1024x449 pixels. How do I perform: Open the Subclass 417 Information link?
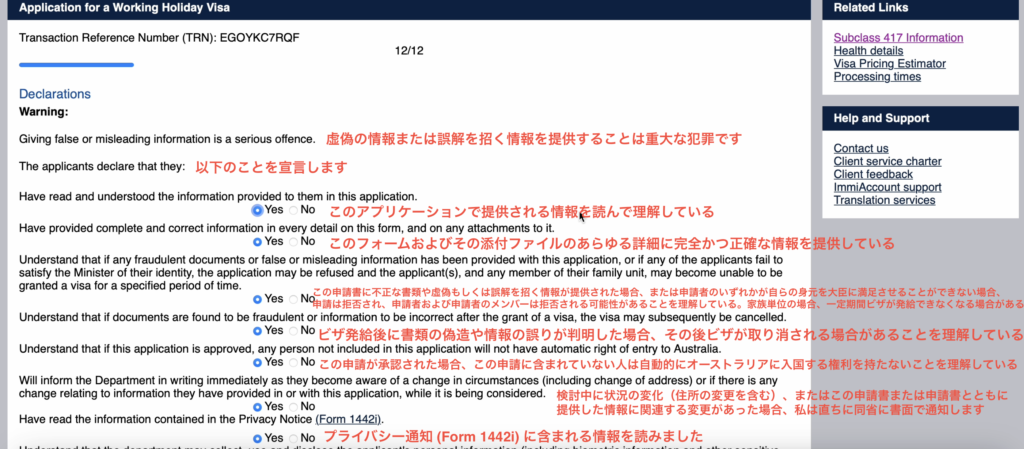point(898,38)
